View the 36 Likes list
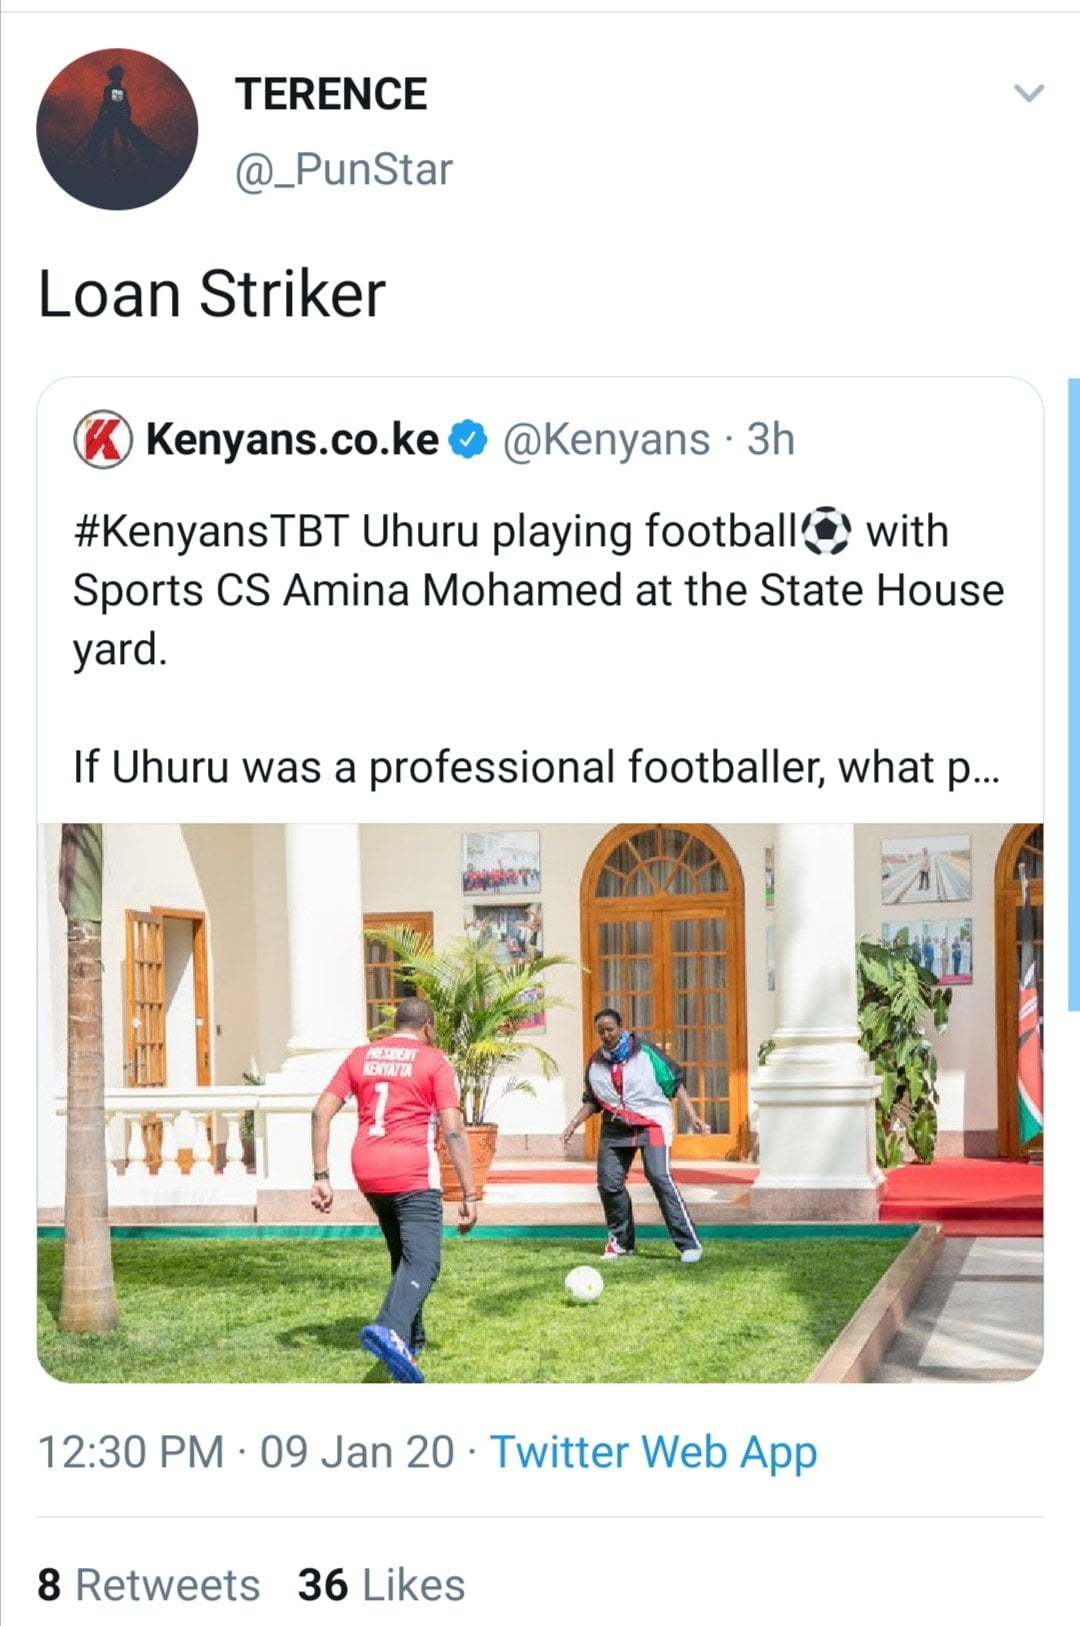Viewport: 1080px width, 1626px height. pos(381,1585)
